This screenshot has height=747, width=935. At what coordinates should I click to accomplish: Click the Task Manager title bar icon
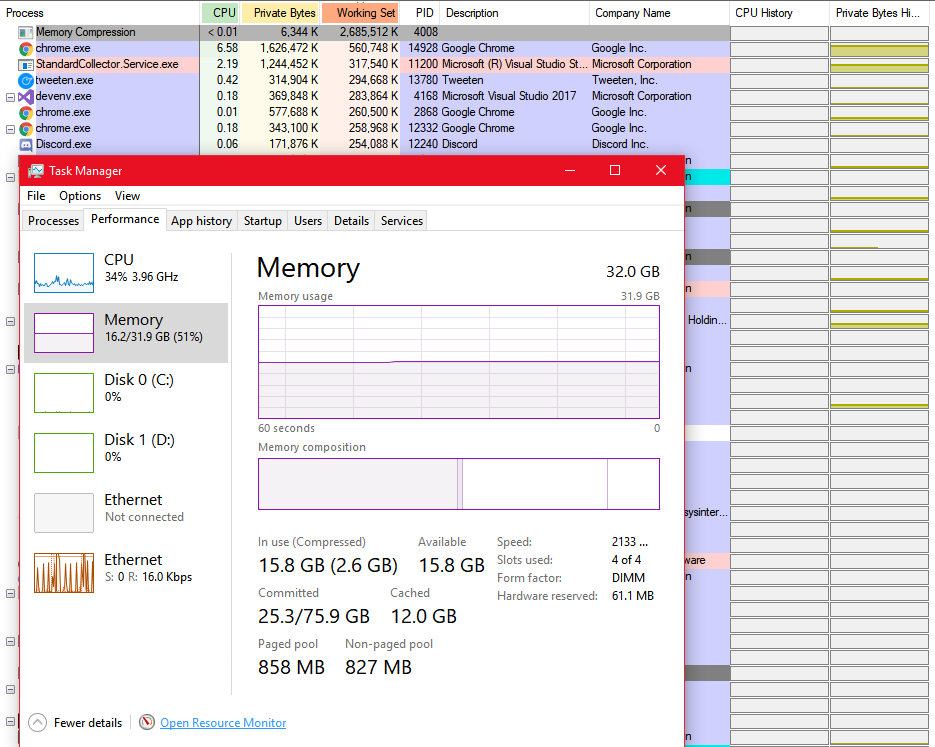tap(36, 171)
